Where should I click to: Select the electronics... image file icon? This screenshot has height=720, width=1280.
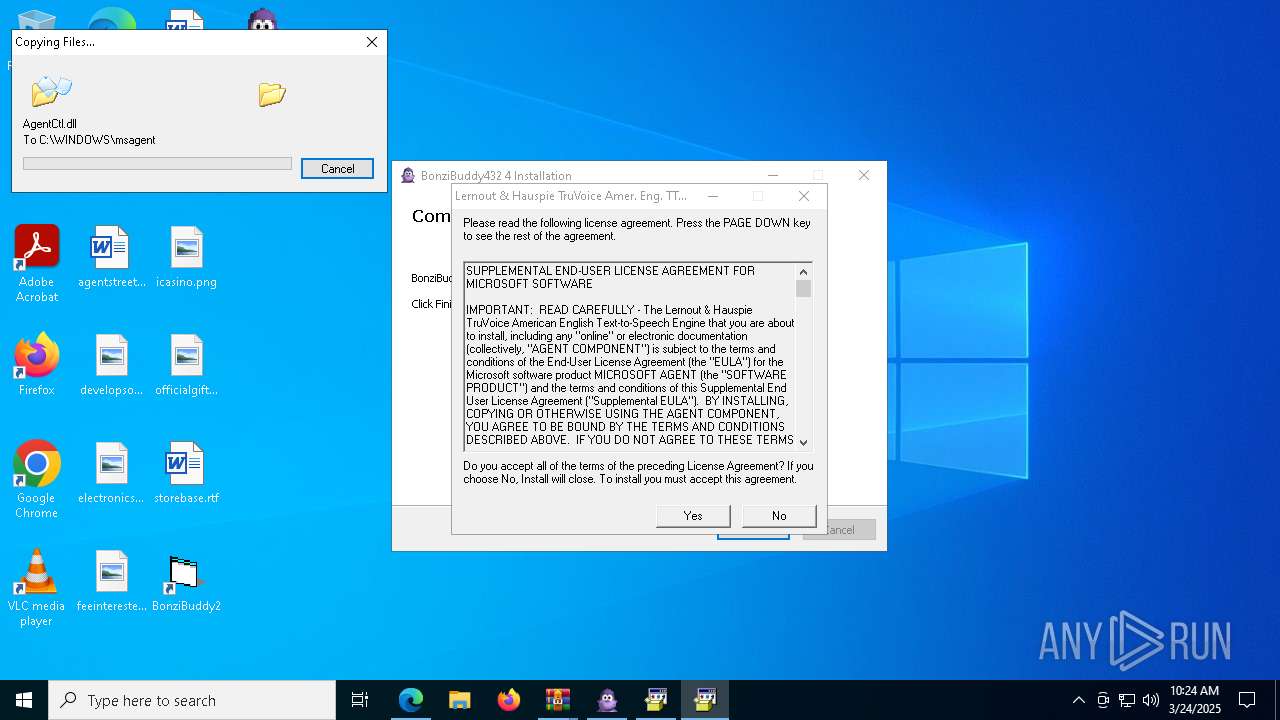[x=112, y=473]
